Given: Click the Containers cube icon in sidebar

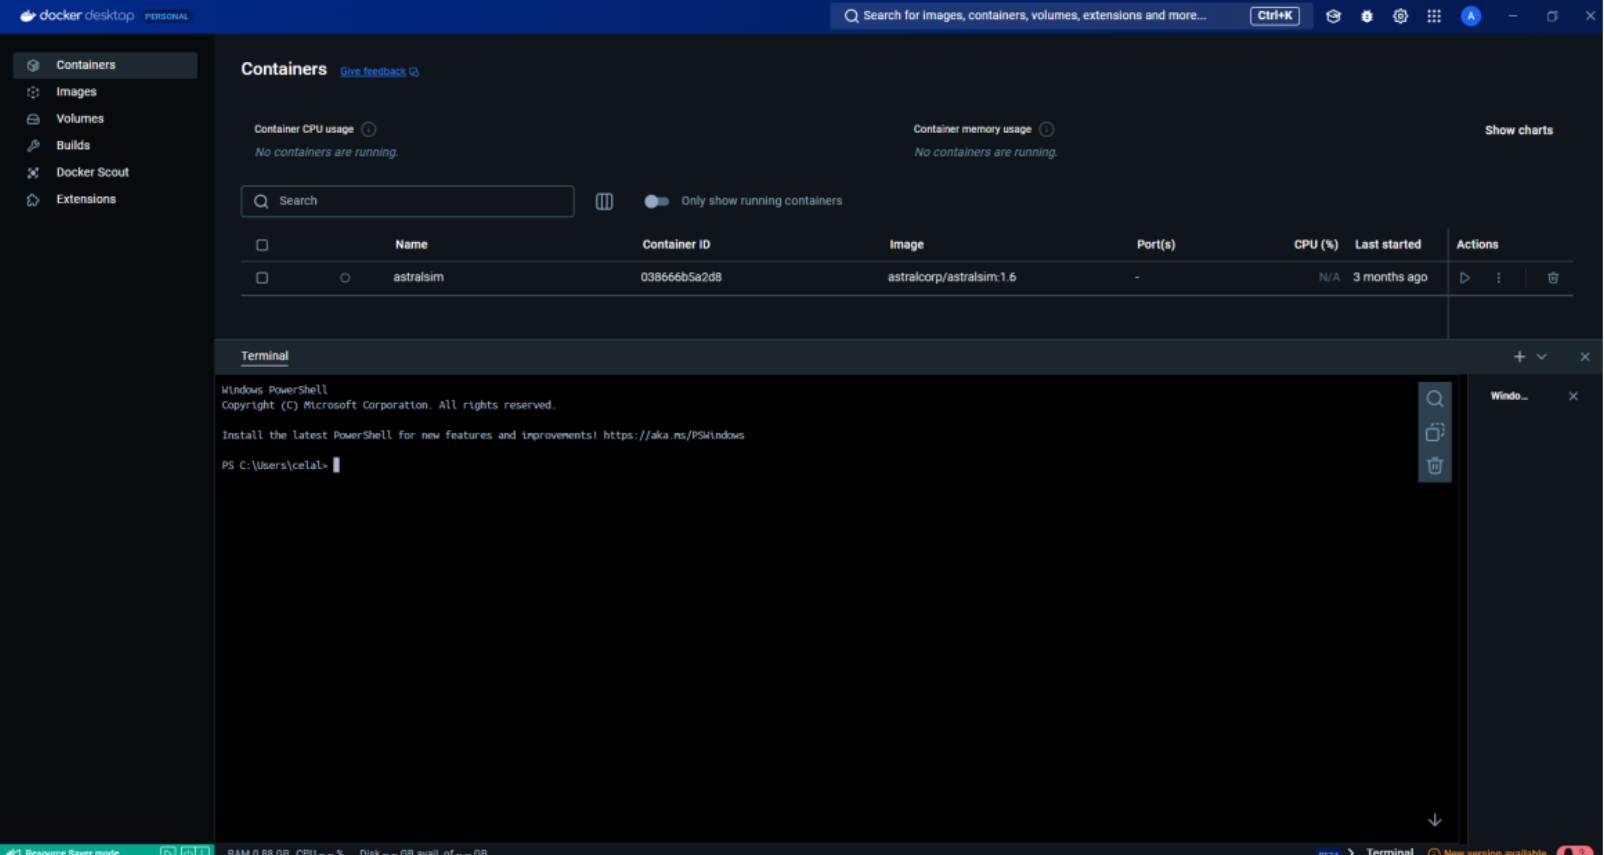Looking at the screenshot, I should pyautogui.click(x=33, y=65).
